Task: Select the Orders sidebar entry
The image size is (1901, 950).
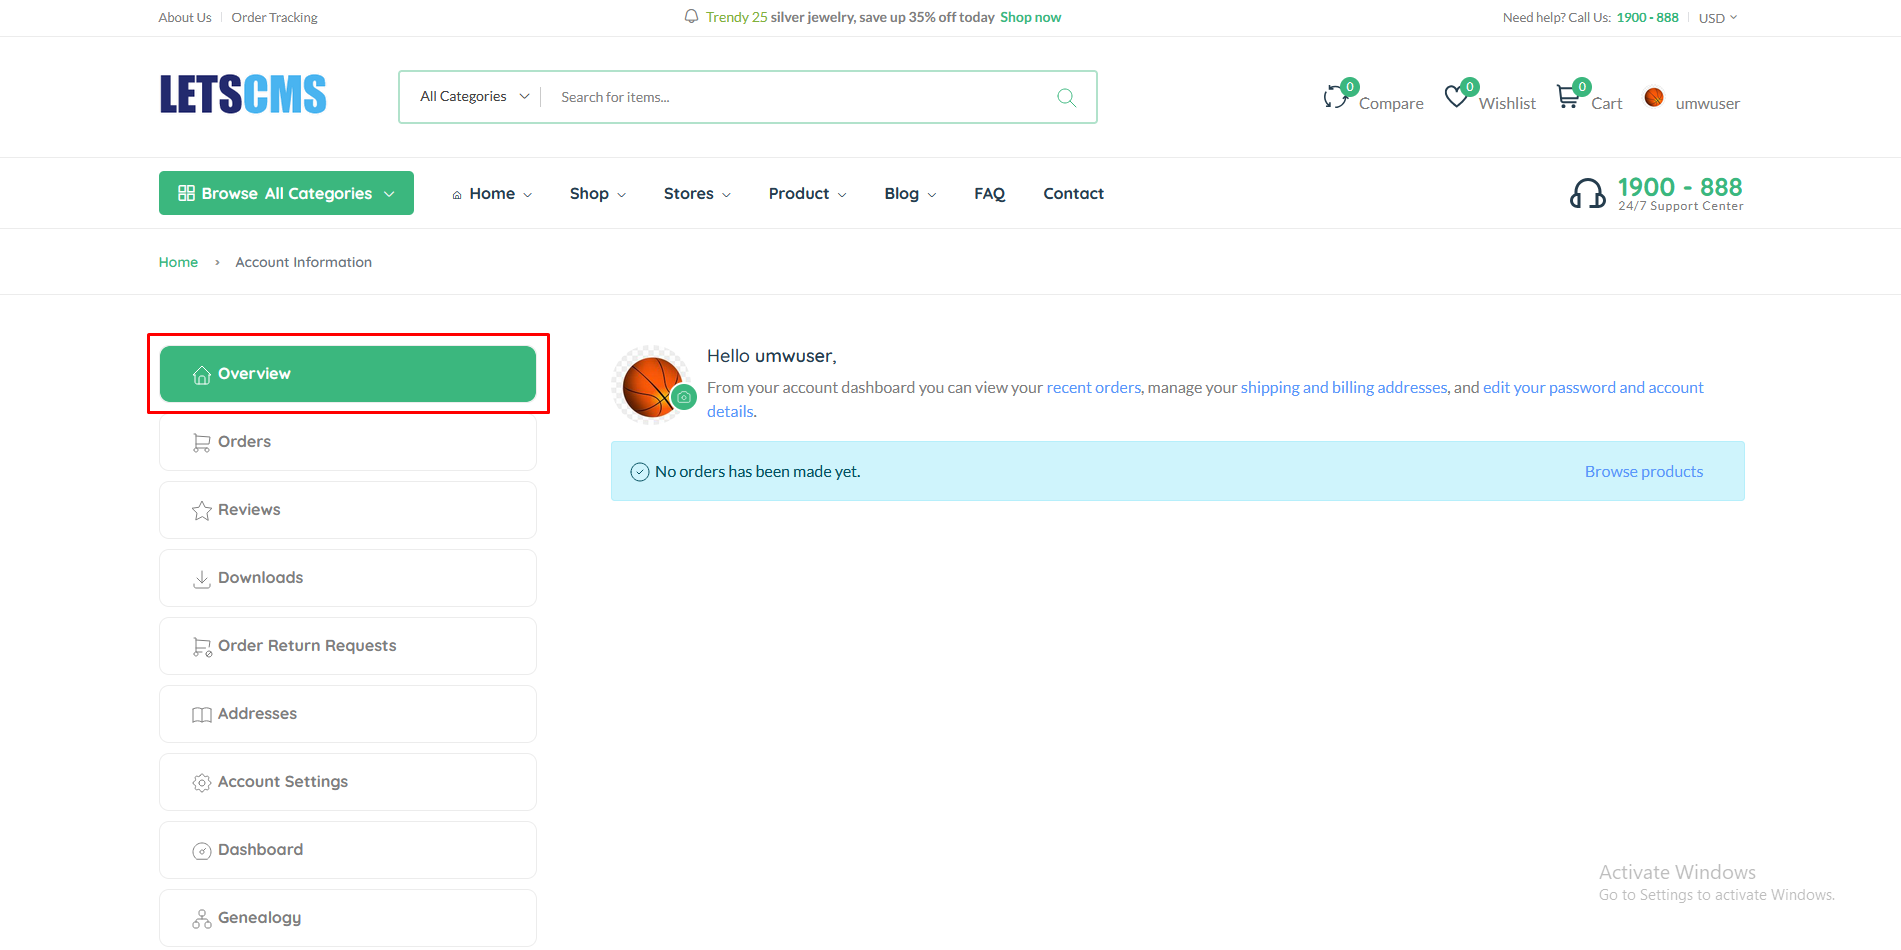Action: pyautogui.click(x=245, y=441)
